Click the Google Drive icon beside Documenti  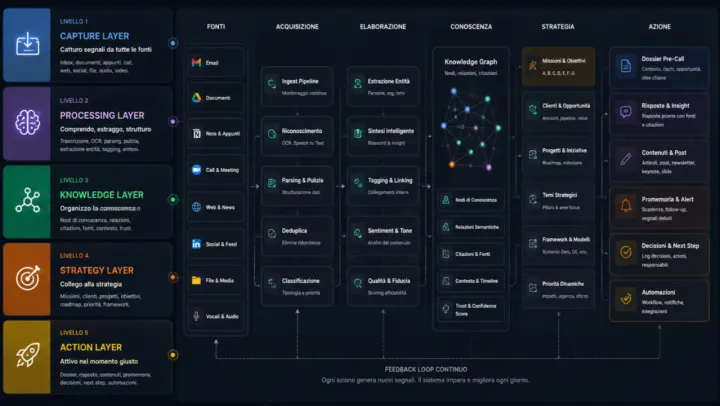coord(197,97)
